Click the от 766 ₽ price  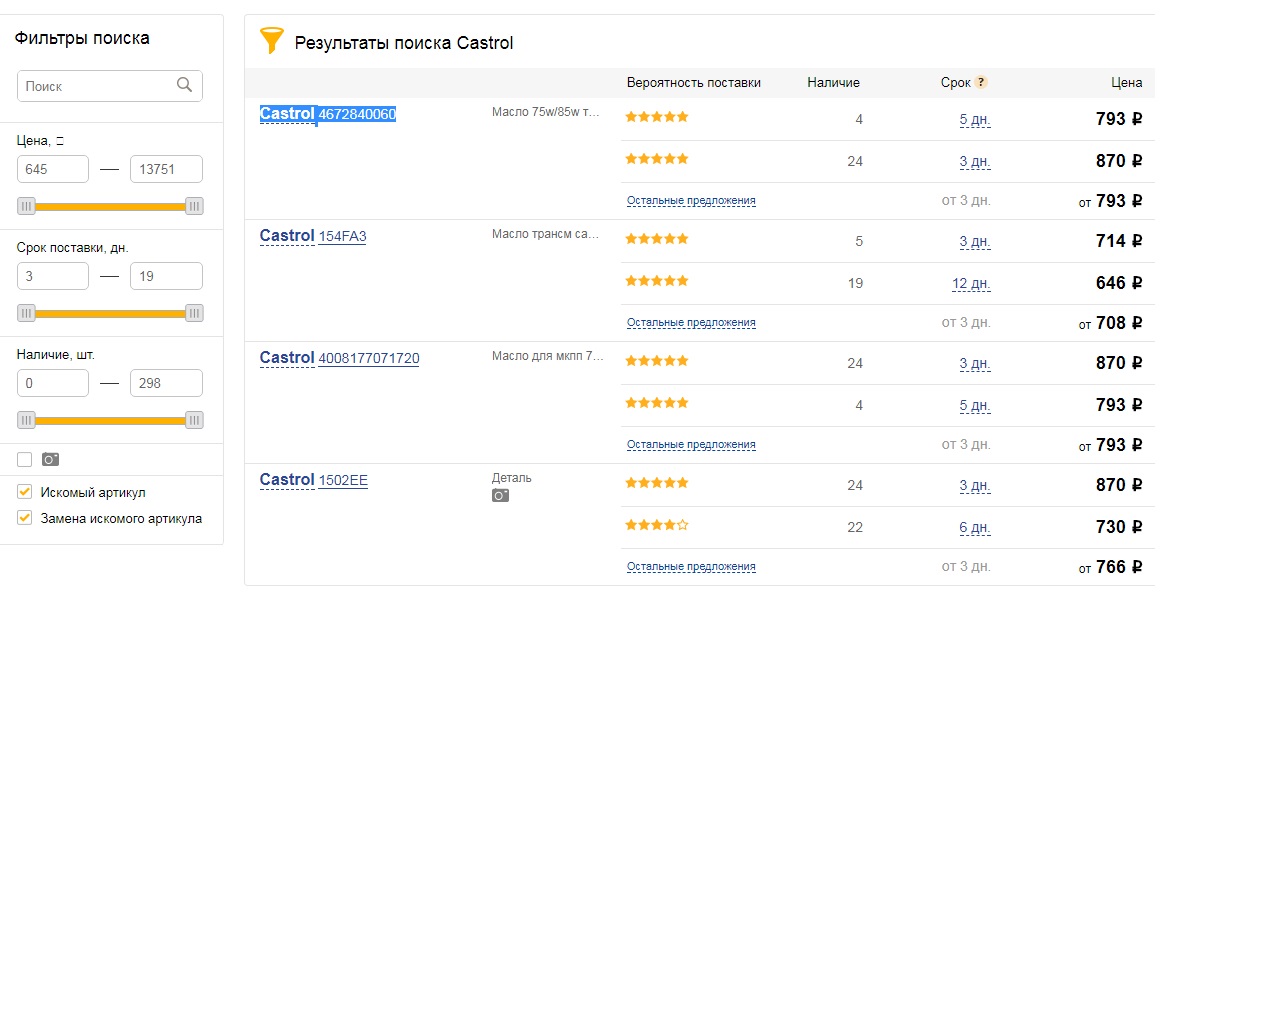click(x=1110, y=567)
